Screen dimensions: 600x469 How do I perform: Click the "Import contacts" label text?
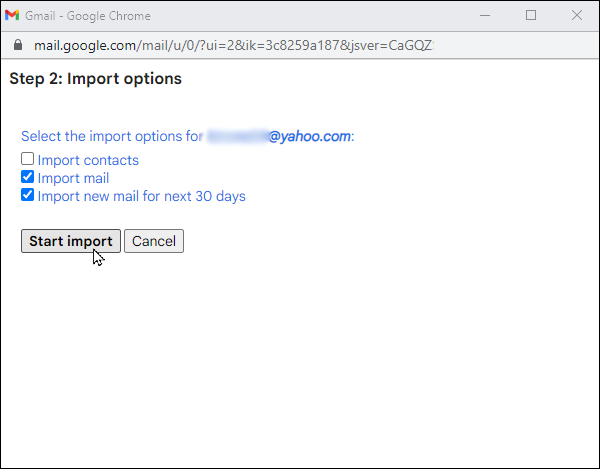pos(88,160)
